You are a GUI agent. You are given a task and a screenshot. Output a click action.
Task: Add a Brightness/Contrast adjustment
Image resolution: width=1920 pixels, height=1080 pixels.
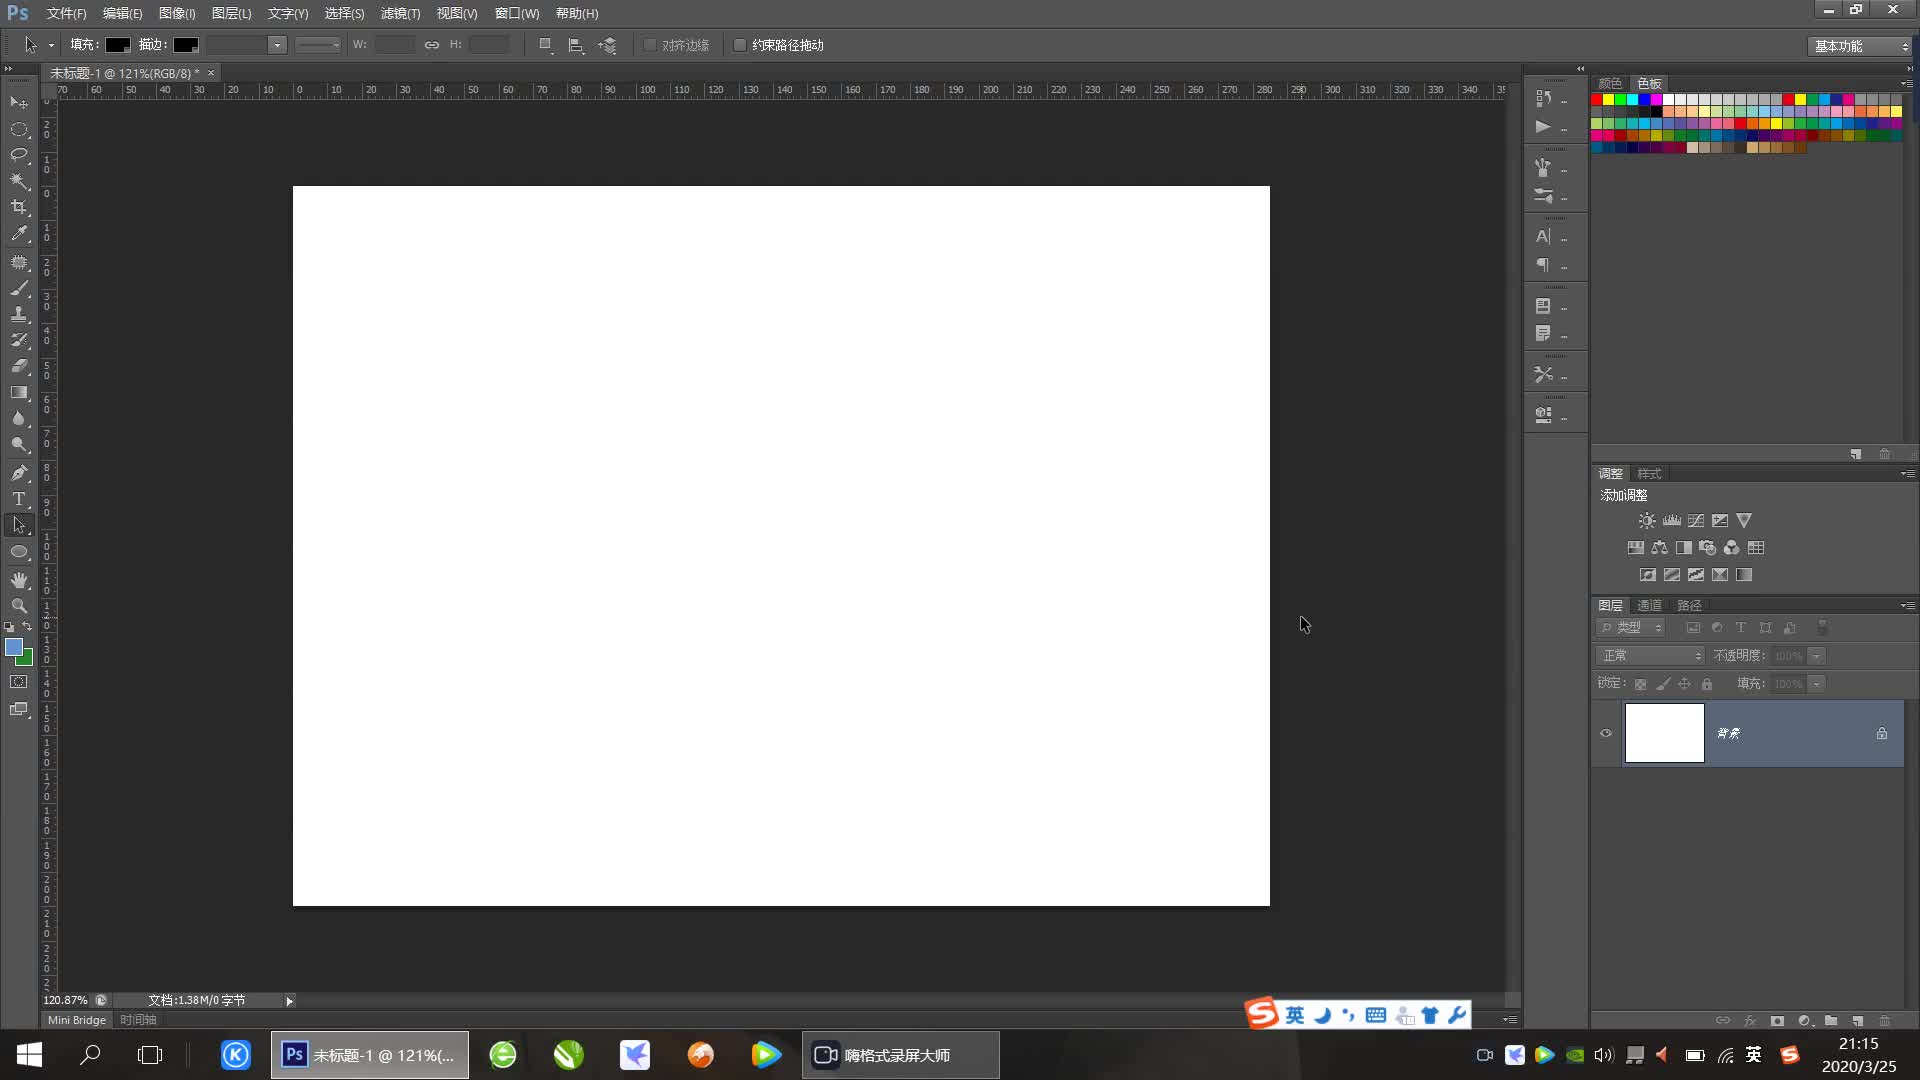point(1646,521)
